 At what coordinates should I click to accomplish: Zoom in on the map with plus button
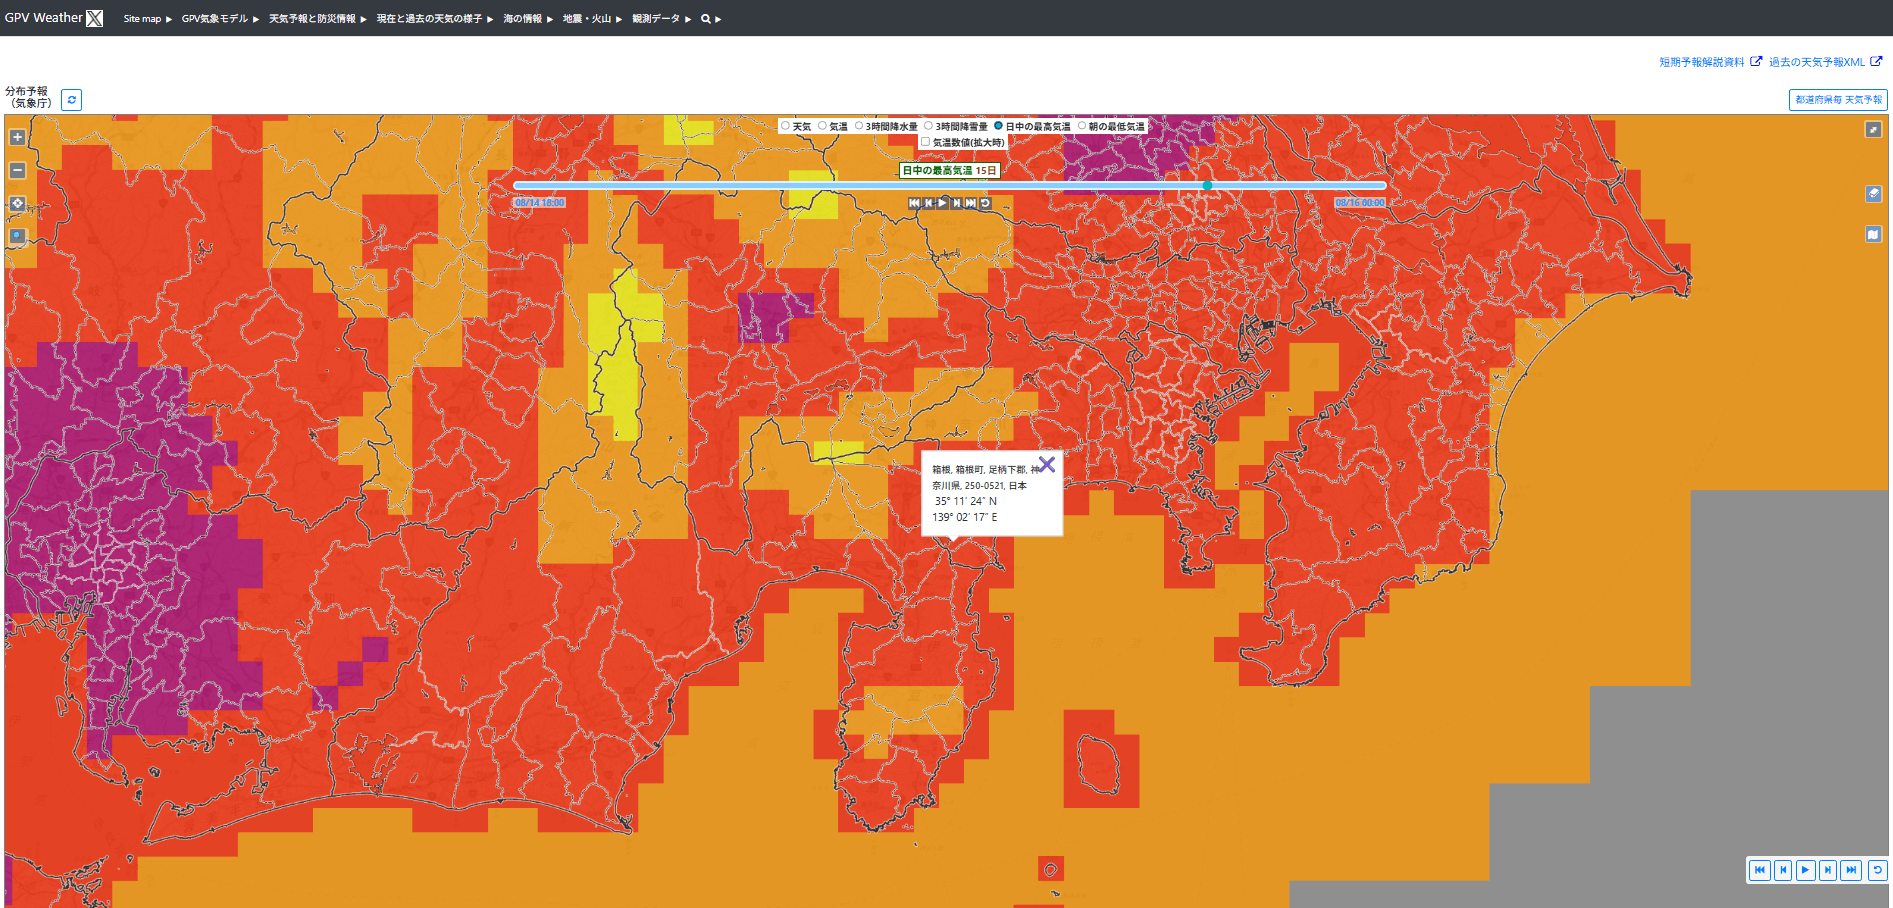pyautogui.click(x=17, y=137)
